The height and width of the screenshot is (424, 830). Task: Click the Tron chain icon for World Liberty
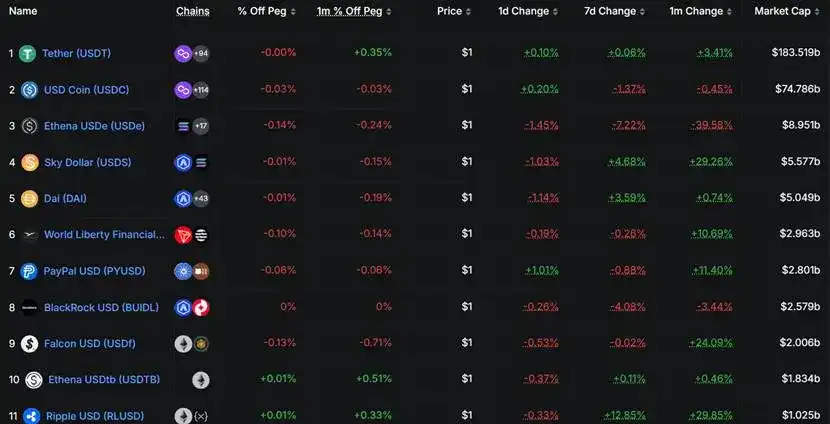click(183, 235)
